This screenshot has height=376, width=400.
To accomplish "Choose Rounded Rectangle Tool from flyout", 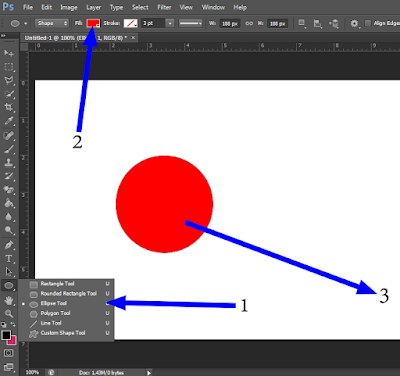I will (x=66, y=294).
